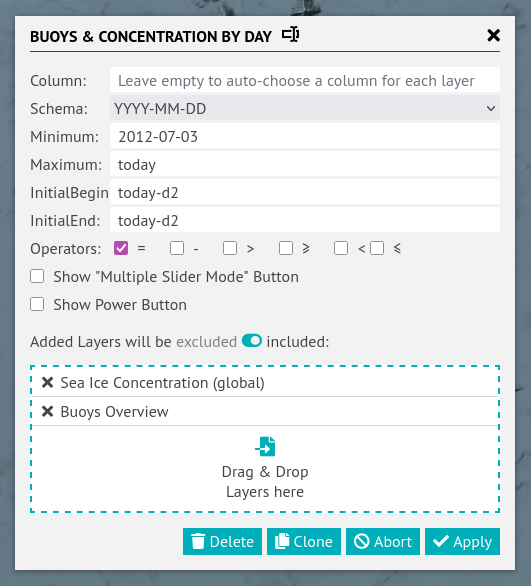Edit the Minimum date field
The width and height of the screenshot is (531, 586).
[305, 136]
